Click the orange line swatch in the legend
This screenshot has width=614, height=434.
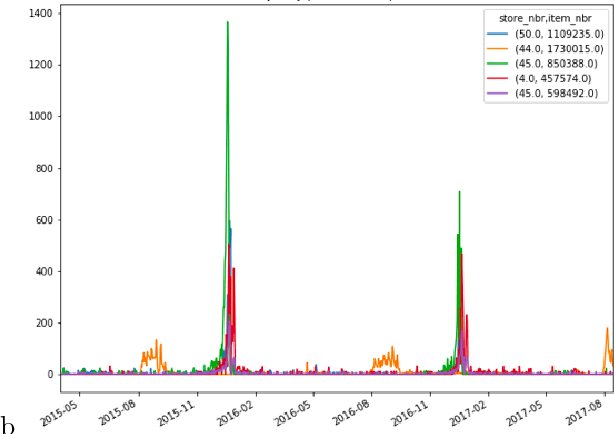coord(497,48)
